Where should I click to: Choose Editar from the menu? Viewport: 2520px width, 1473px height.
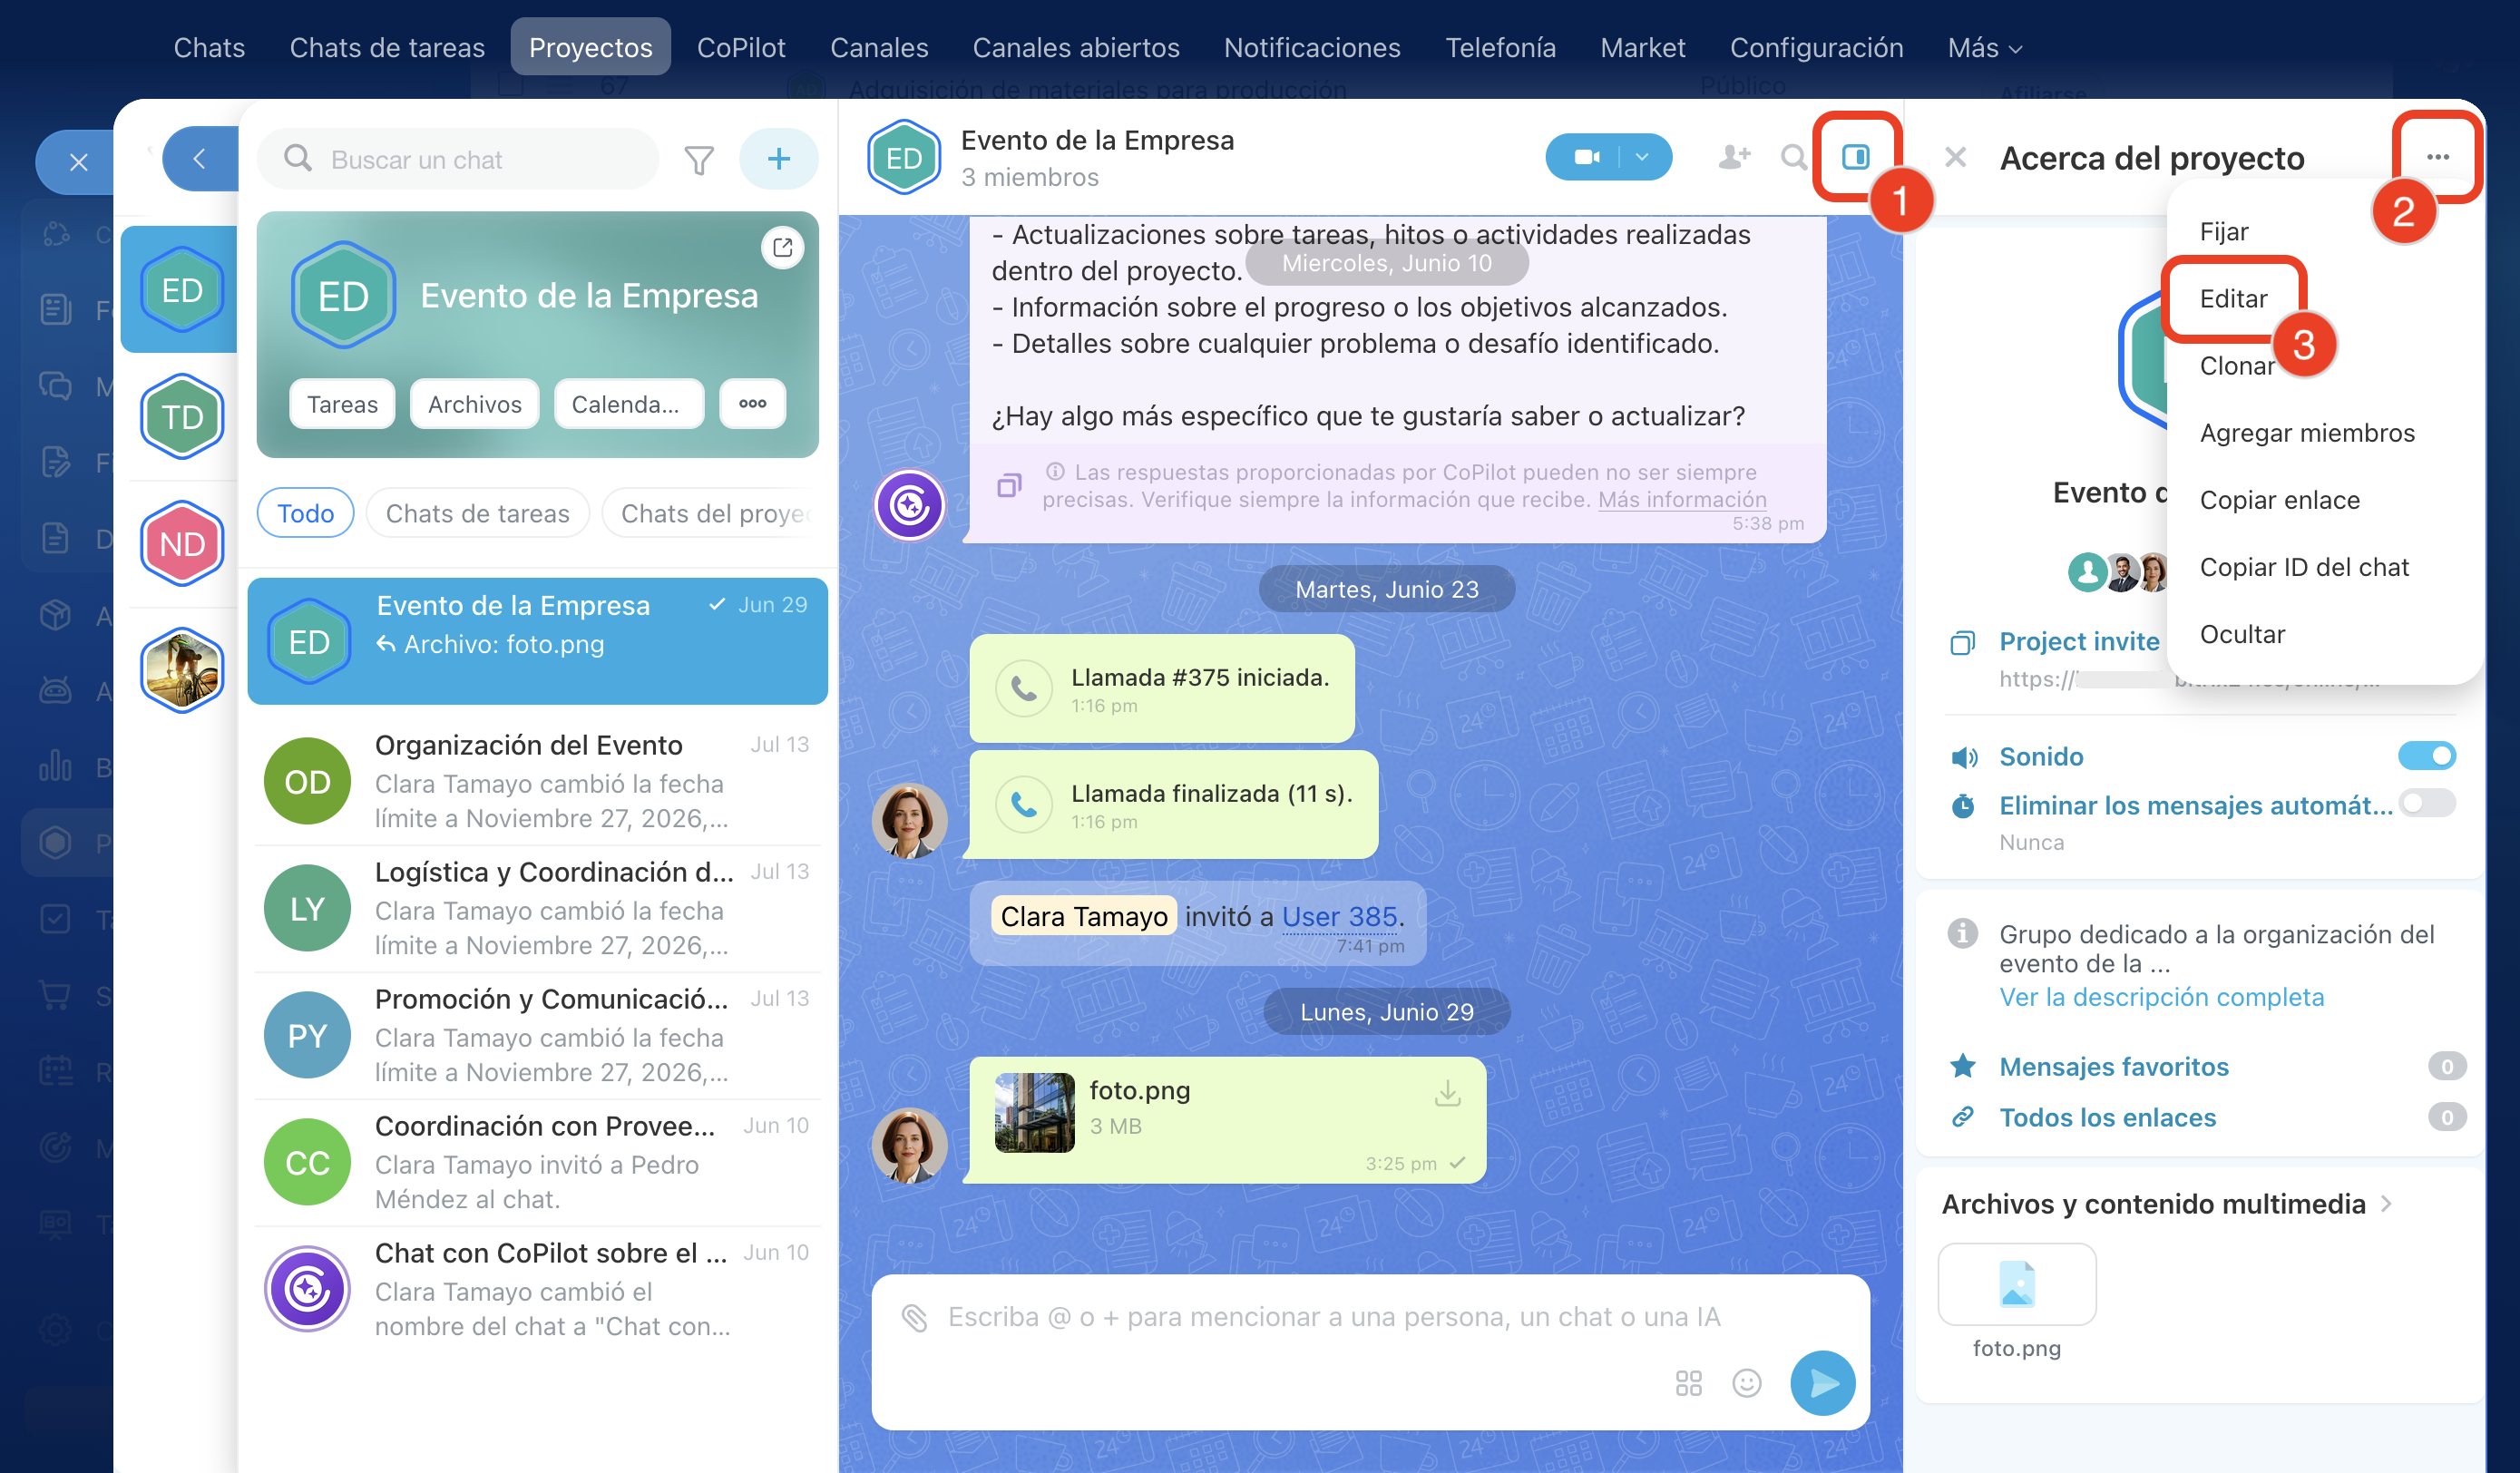[x=2234, y=299]
